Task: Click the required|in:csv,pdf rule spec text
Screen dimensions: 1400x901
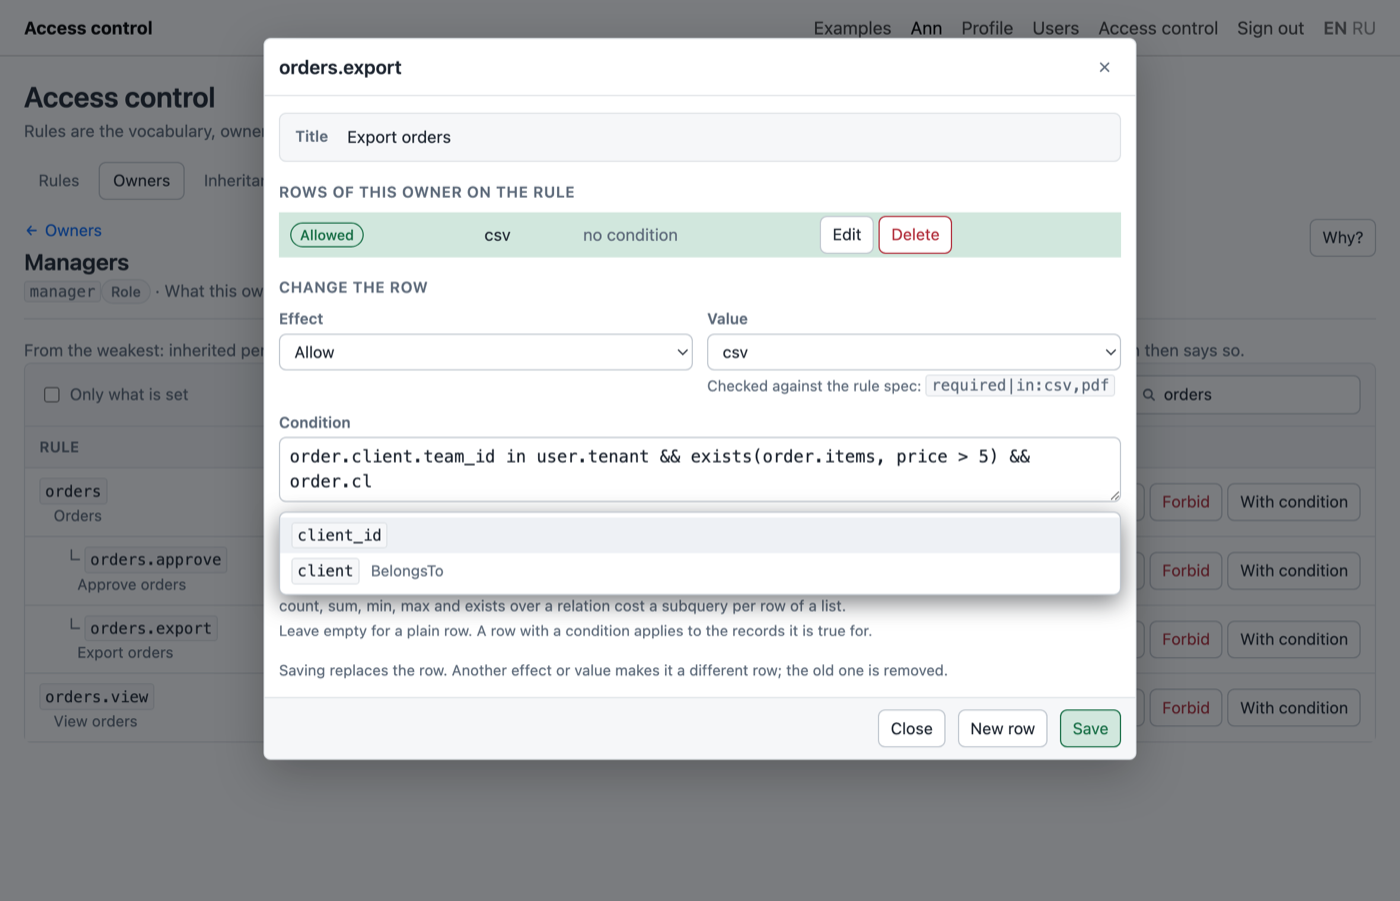Action: coord(1020,386)
